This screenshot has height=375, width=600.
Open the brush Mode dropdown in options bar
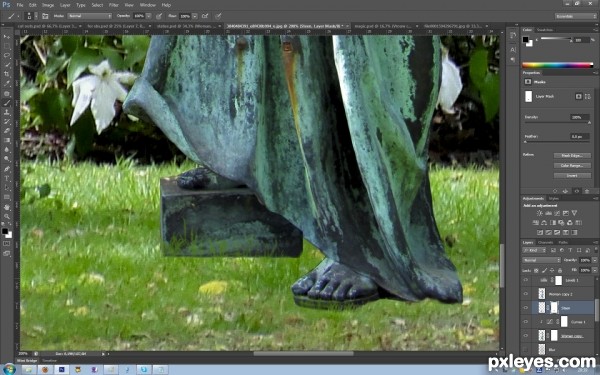coord(90,16)
